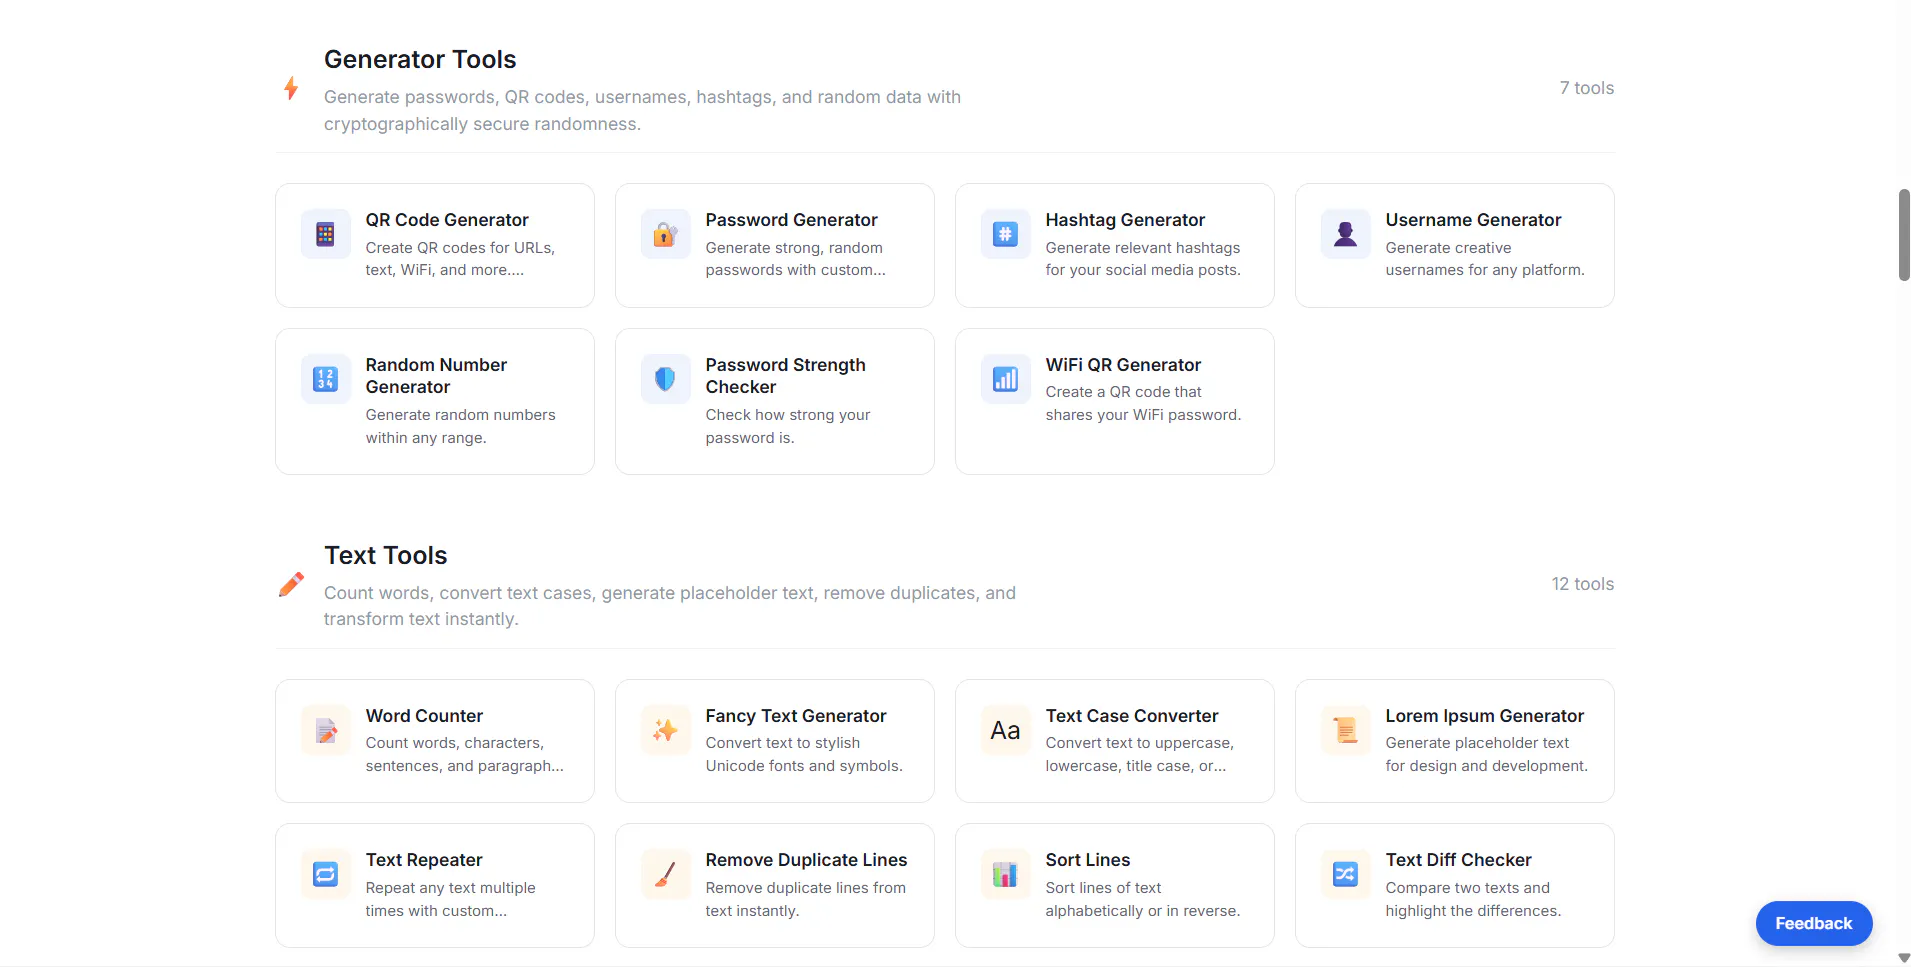The image size is (1911, 967).
Task: Click the scrollbar down arrow
Action: point(1904,958)
